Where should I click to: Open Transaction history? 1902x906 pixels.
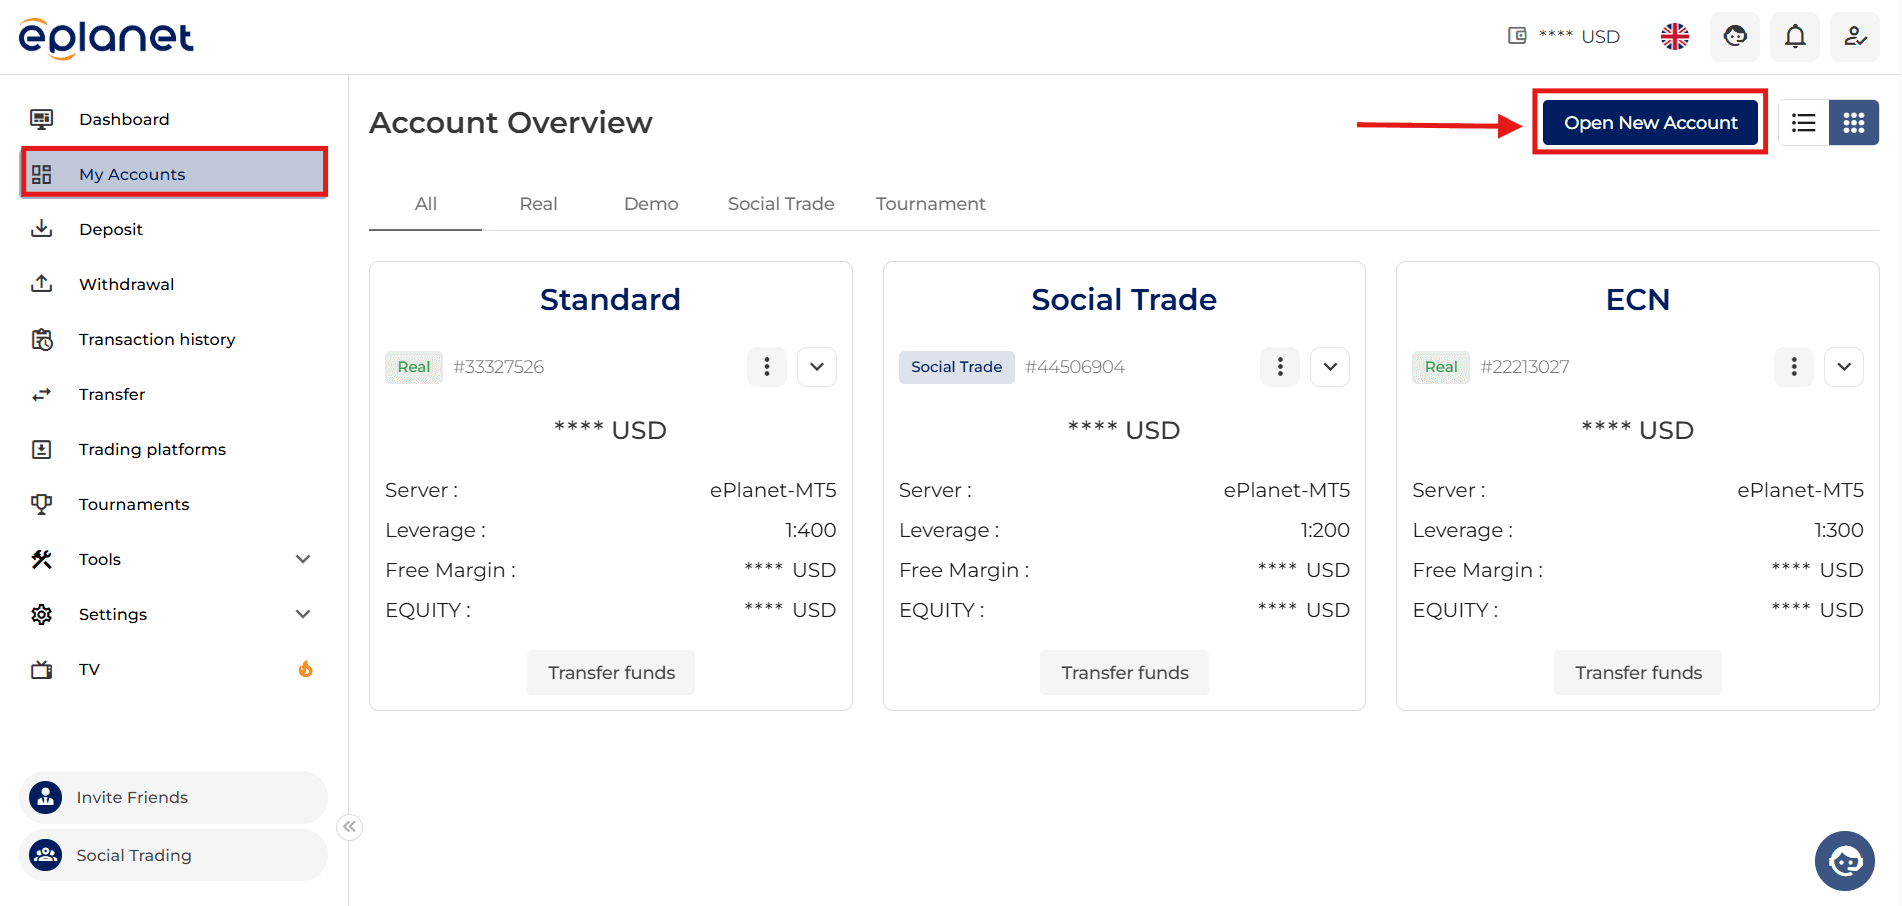pos(156,338)
